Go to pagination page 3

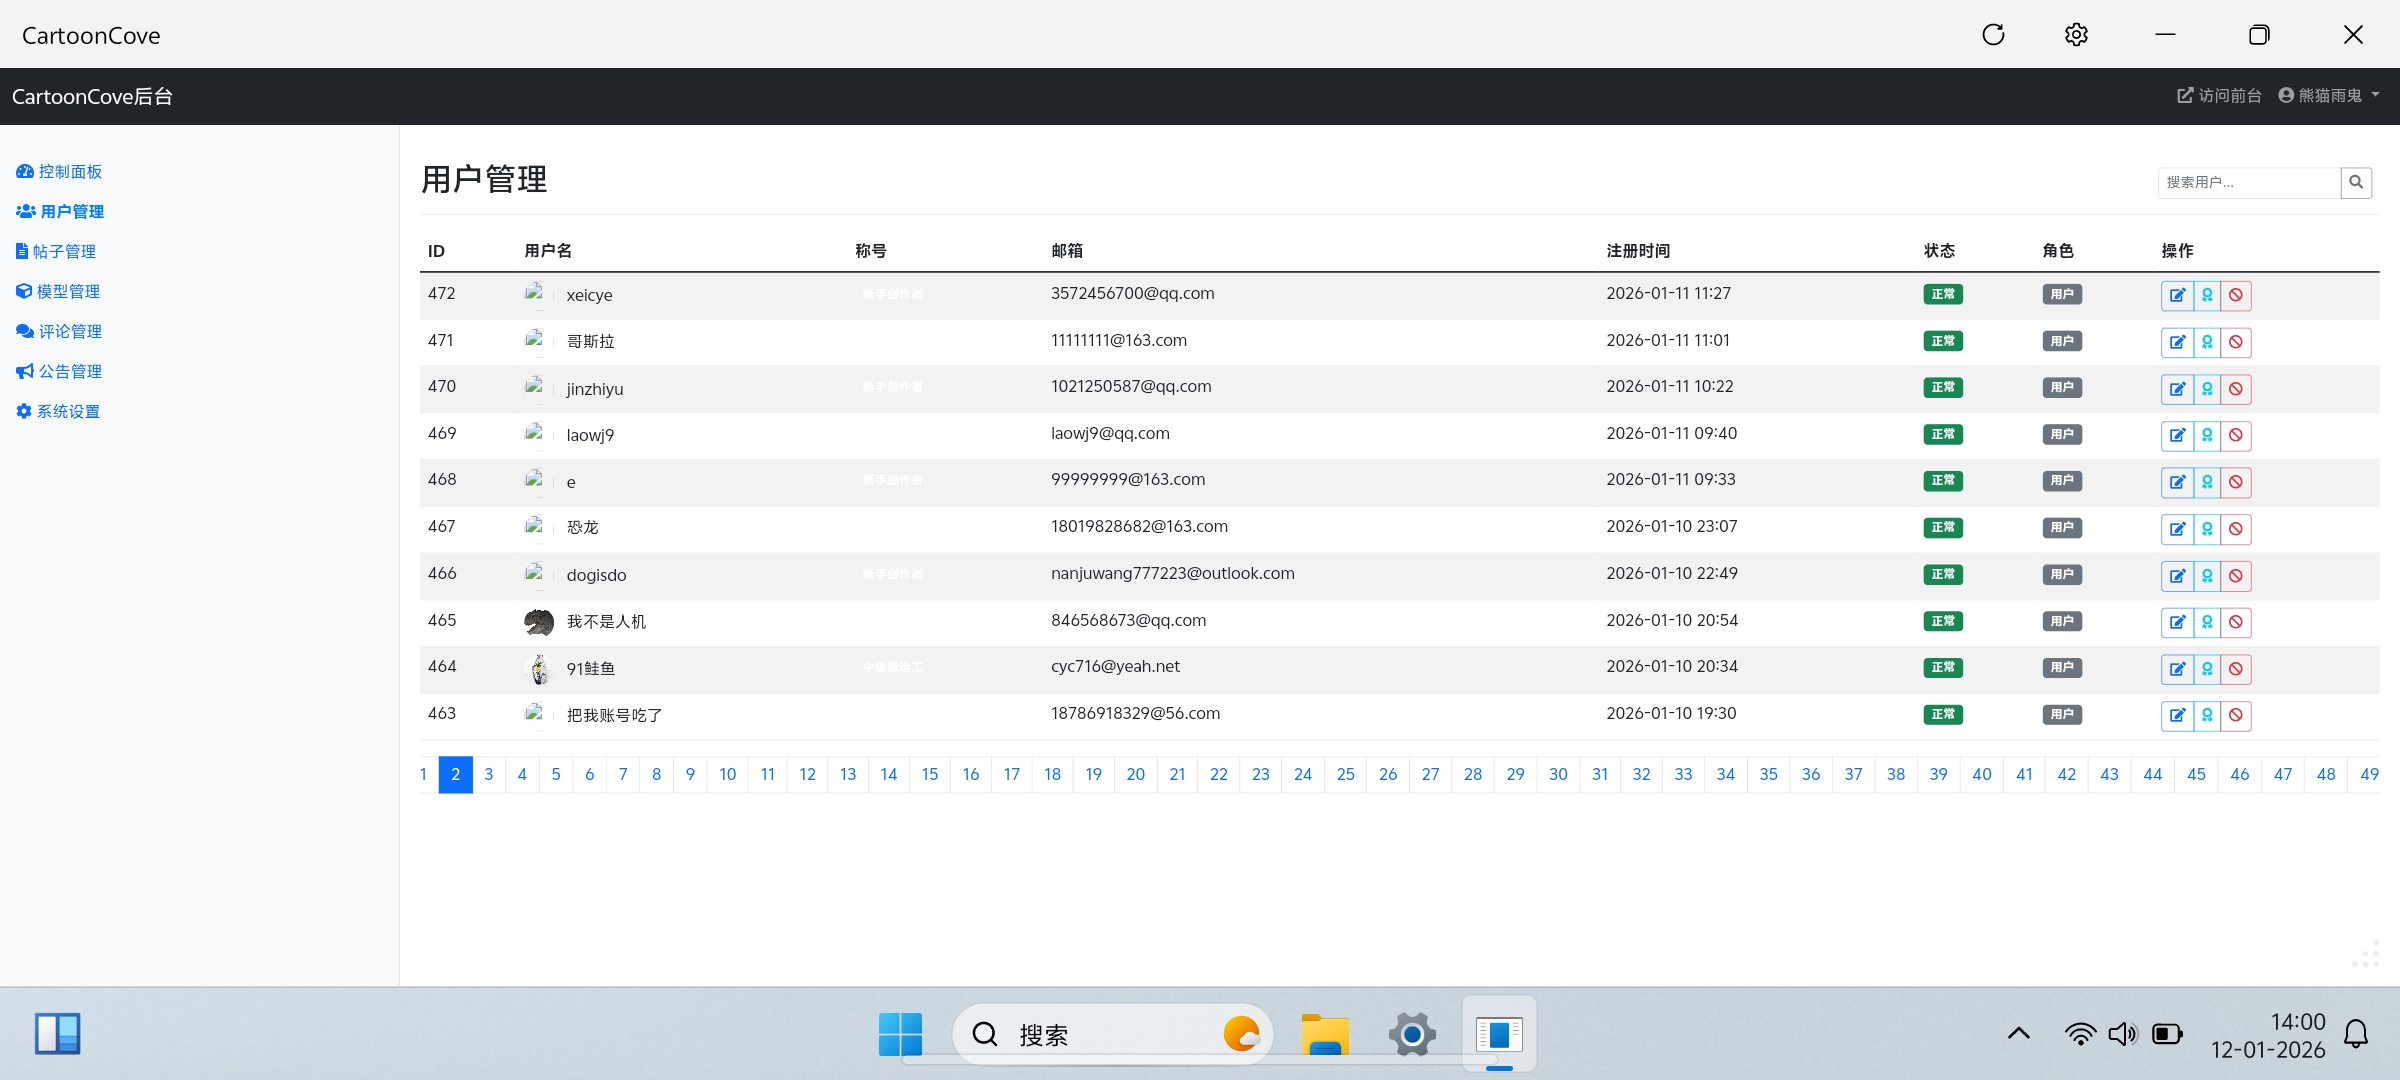tap(489, 774)
